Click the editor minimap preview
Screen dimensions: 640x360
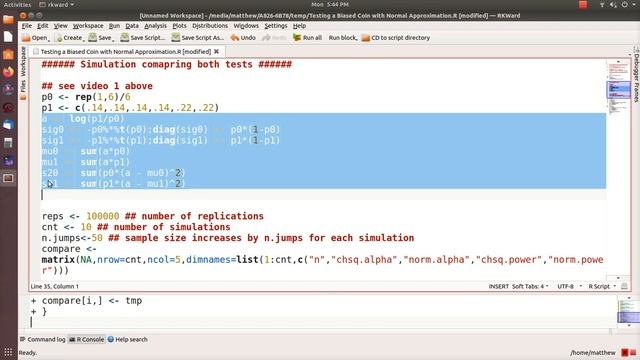(x=618, y=89)
